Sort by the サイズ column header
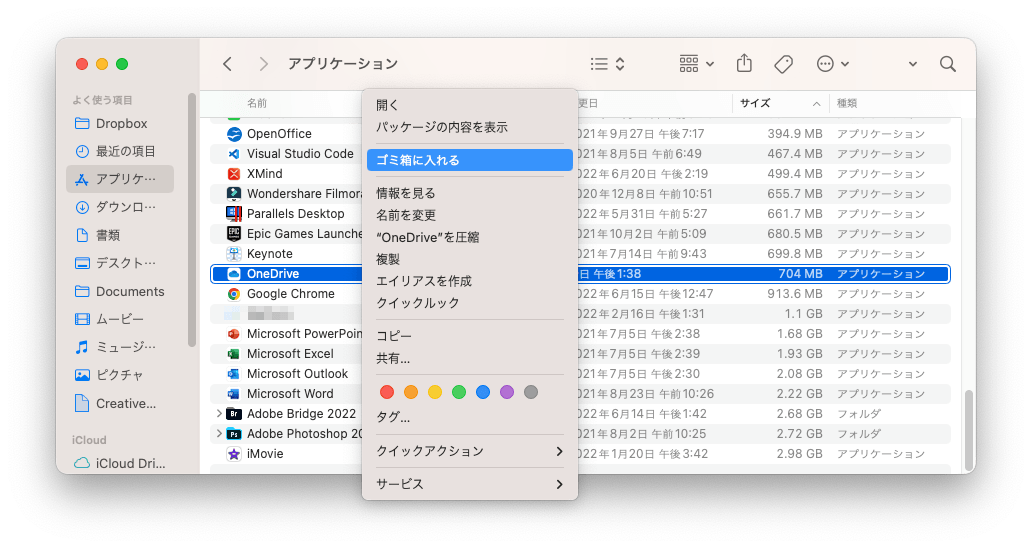Viewport: 1032px width, 548px height. [755, 103]
